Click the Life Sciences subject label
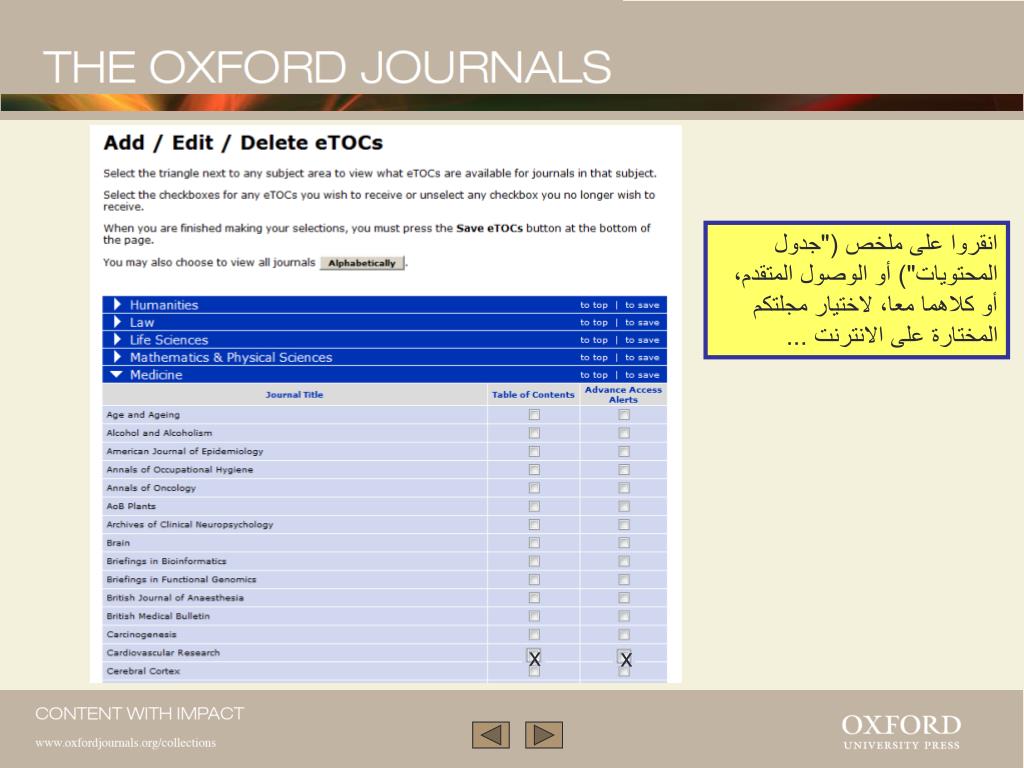The image size is (1024, 768). pyautogui.click(x=168, y=340)
